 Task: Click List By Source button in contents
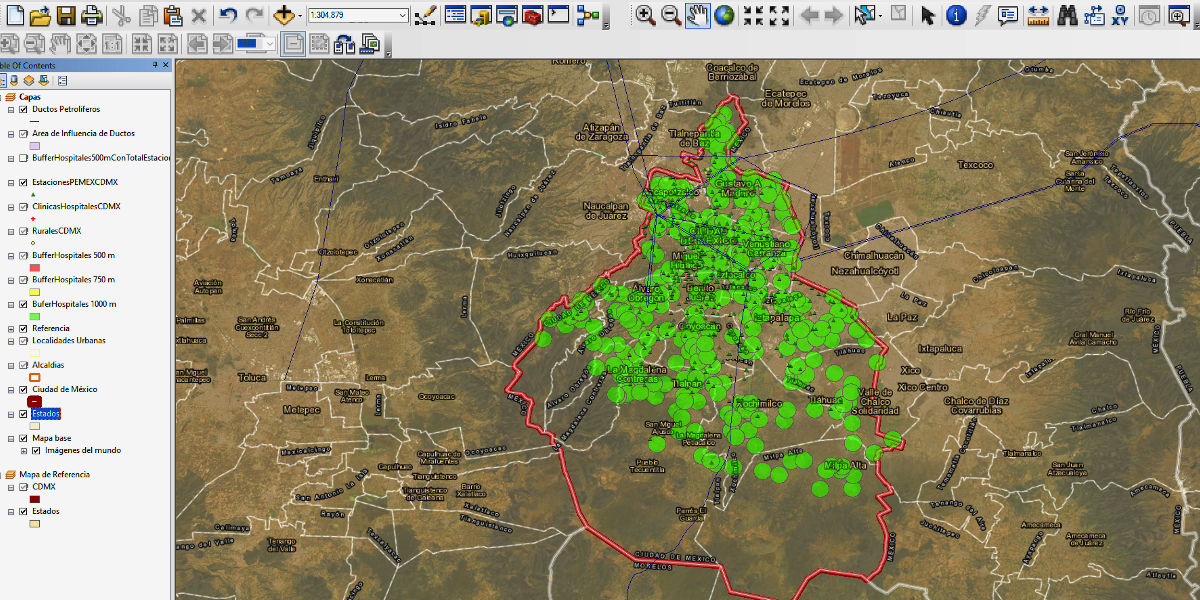click(15, 80)
